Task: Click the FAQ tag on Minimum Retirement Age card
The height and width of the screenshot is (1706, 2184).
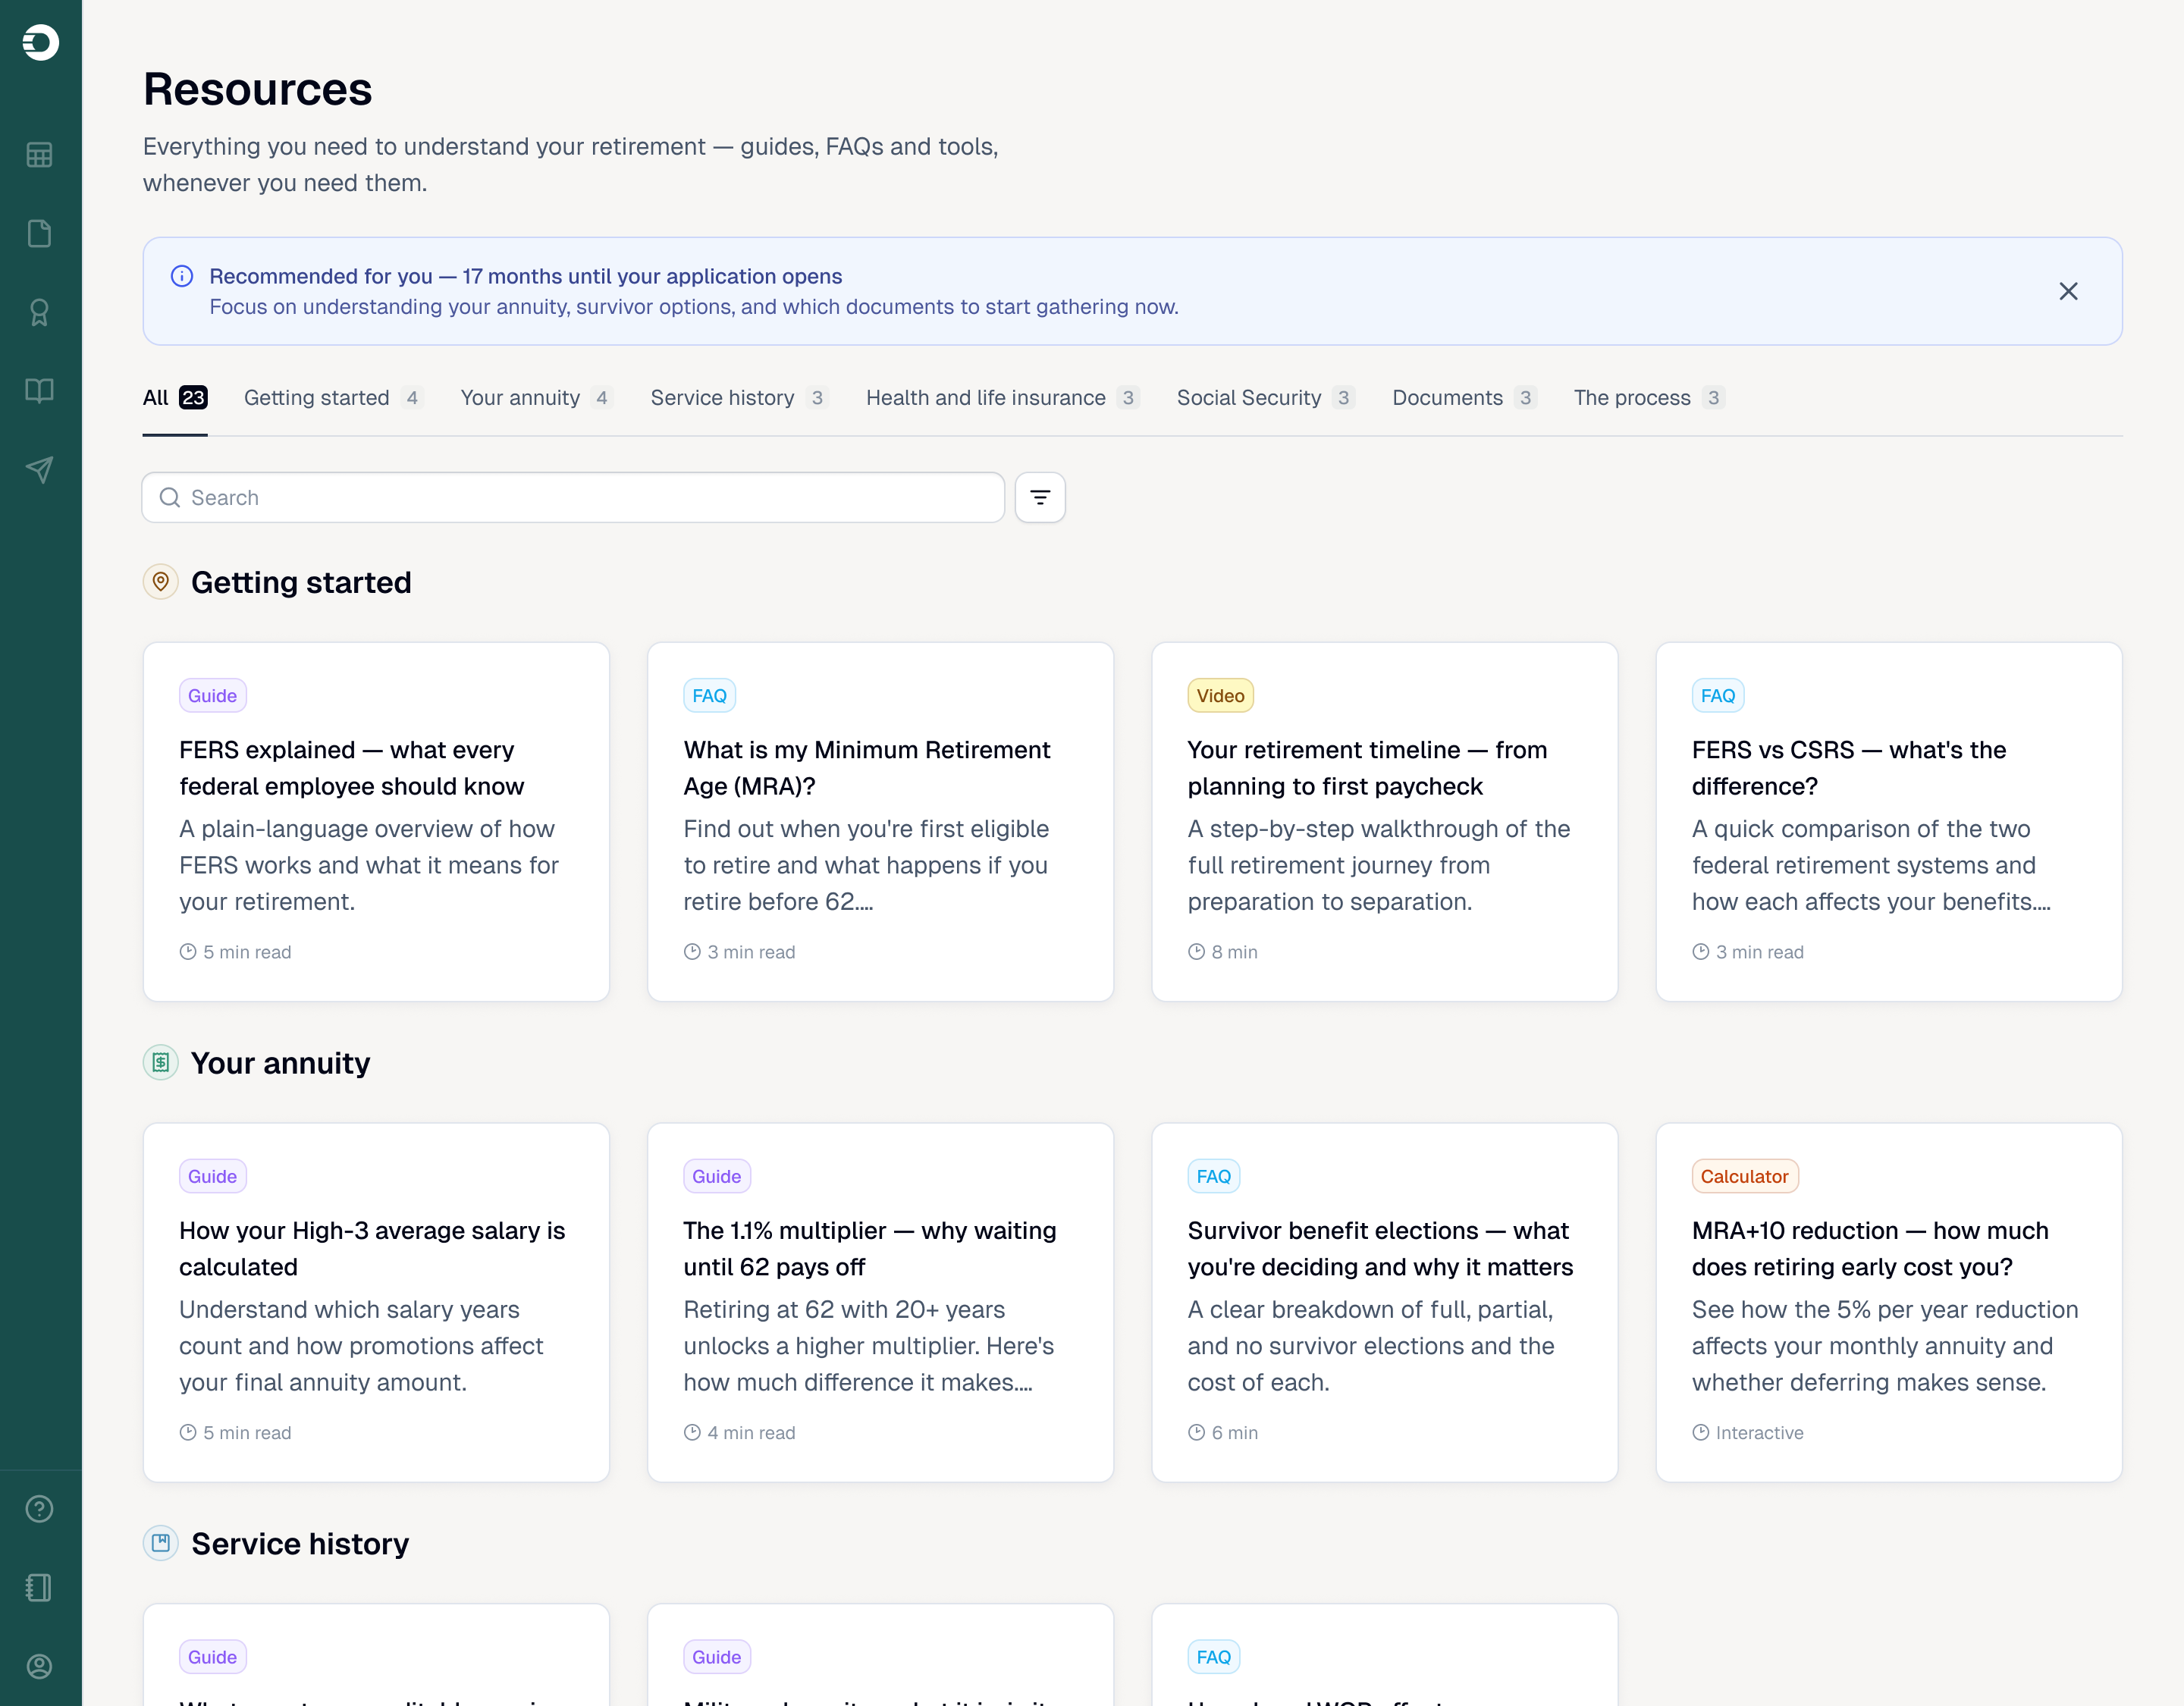Action: click(709, 696)
